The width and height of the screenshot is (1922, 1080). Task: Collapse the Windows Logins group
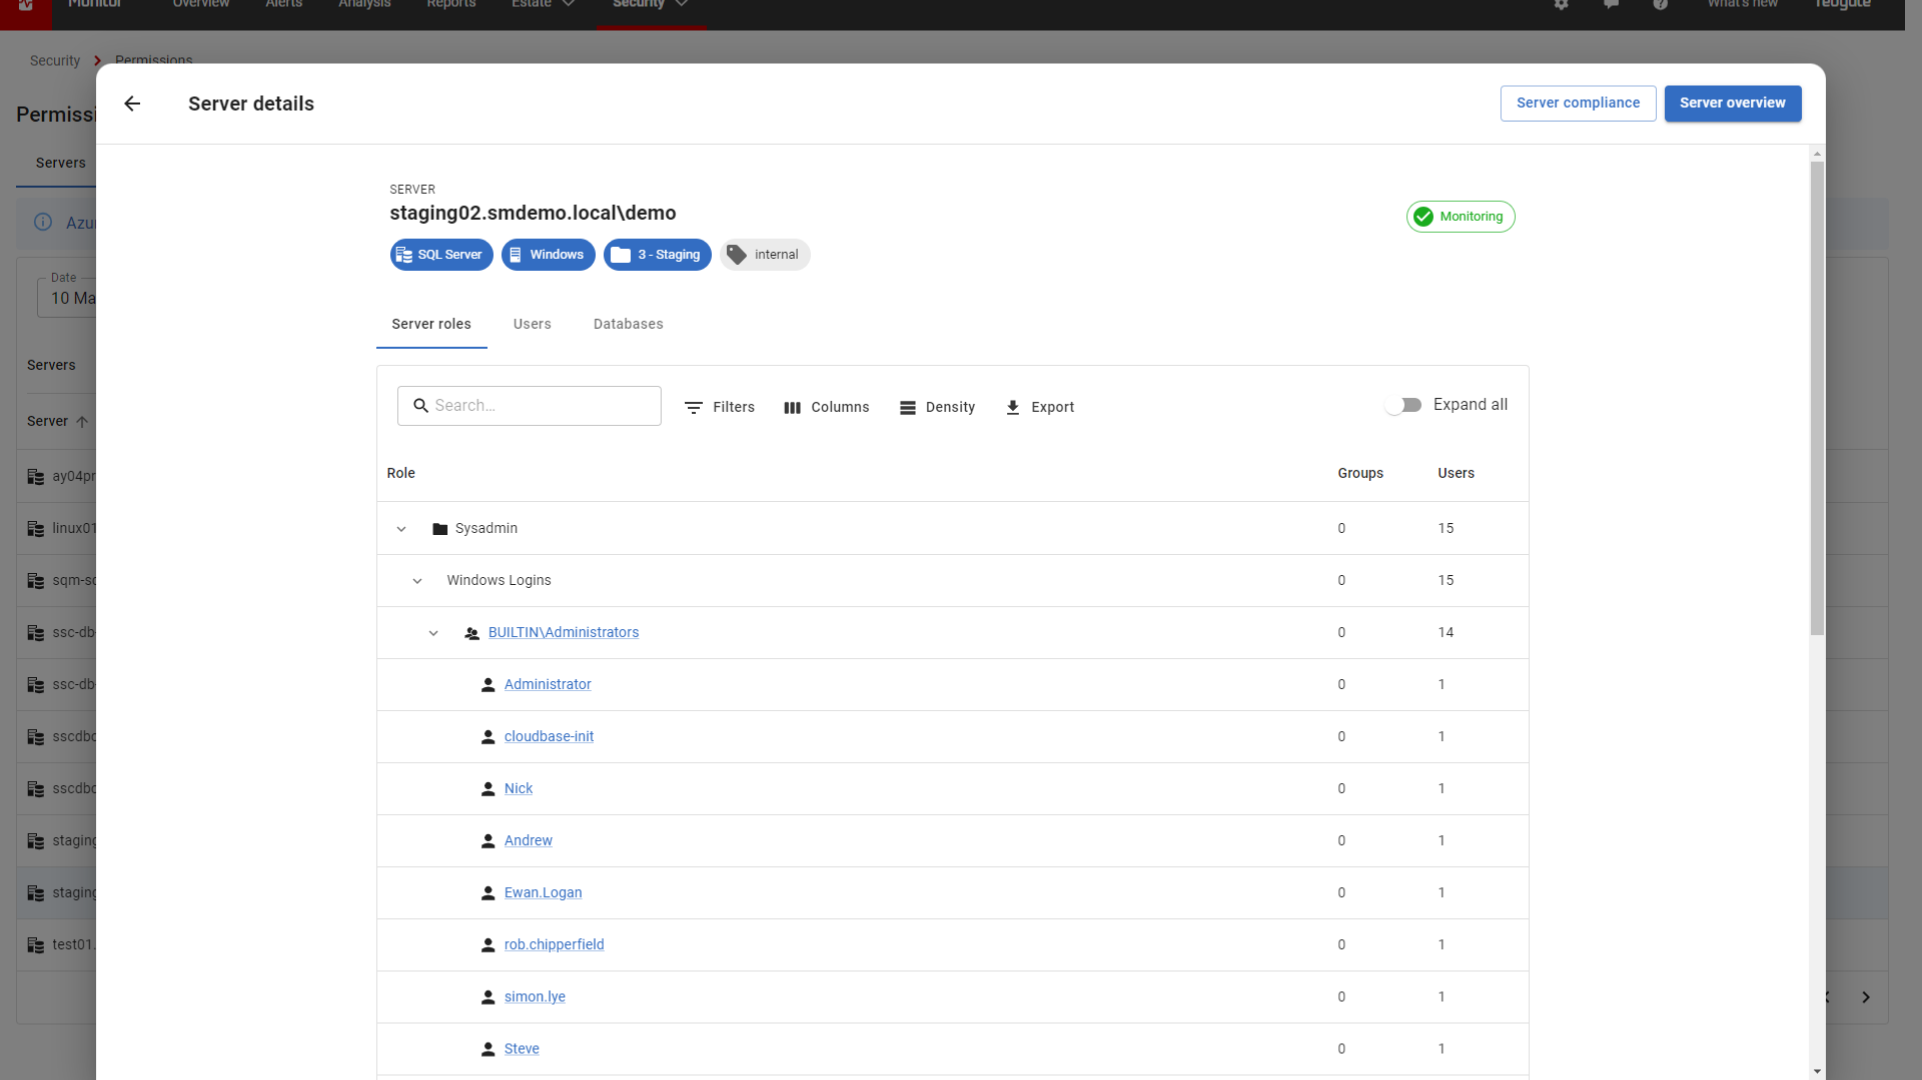pyautogui.click(x=417, y=580)
